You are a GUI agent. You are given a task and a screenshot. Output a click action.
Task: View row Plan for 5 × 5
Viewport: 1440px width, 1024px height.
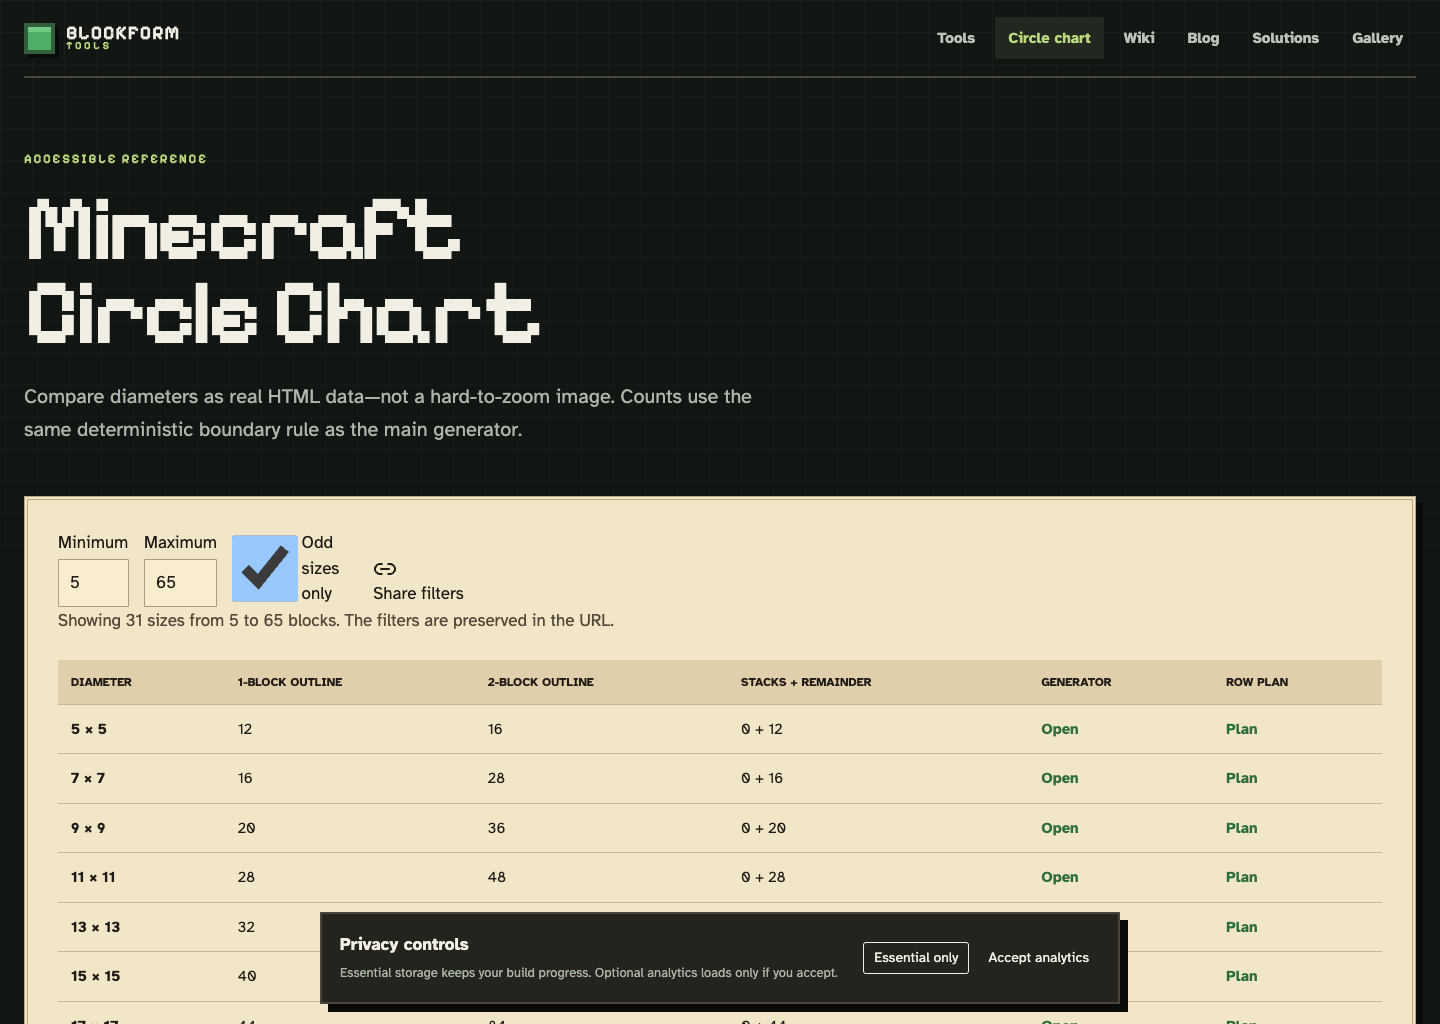pyautogui.click(x=1241, y=729)
